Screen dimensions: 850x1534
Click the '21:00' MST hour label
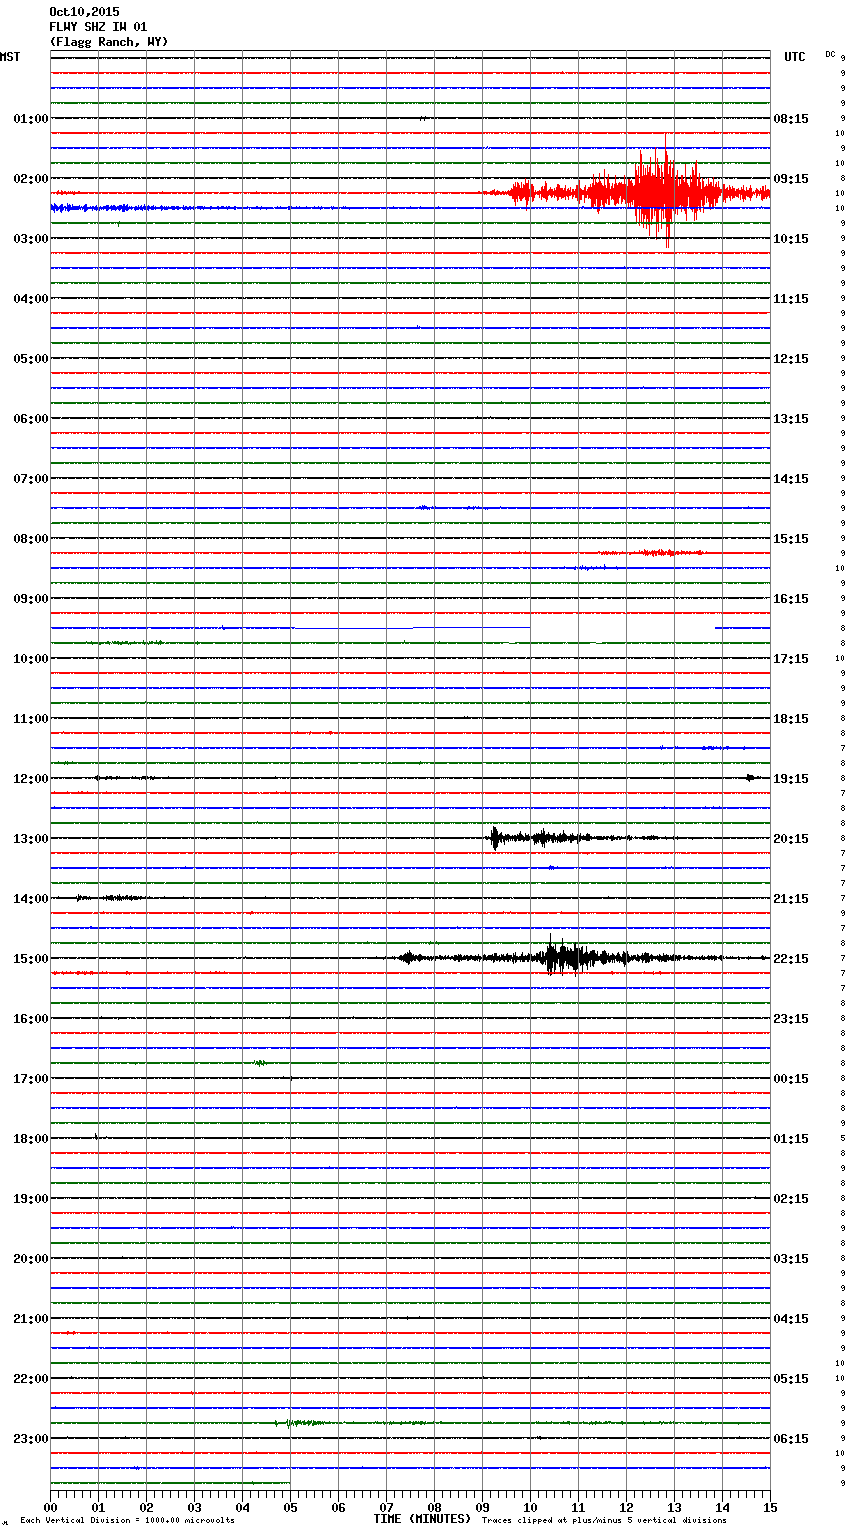coord(30,1318)
